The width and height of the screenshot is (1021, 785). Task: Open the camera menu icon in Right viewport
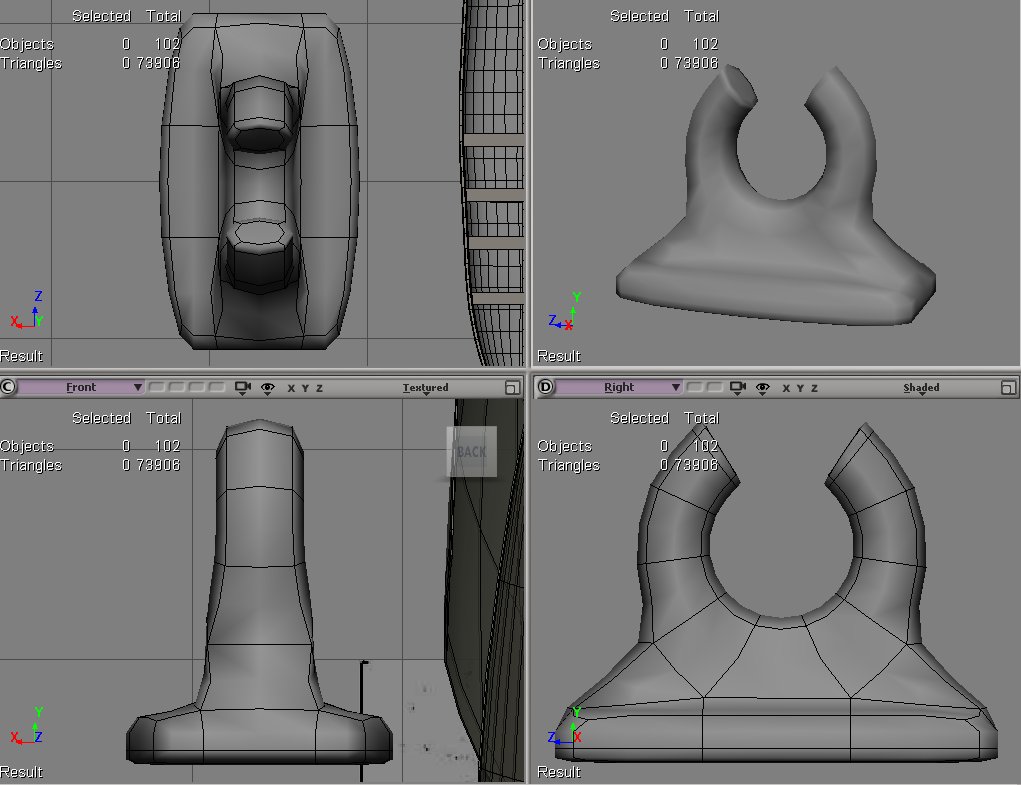(738, 388)
